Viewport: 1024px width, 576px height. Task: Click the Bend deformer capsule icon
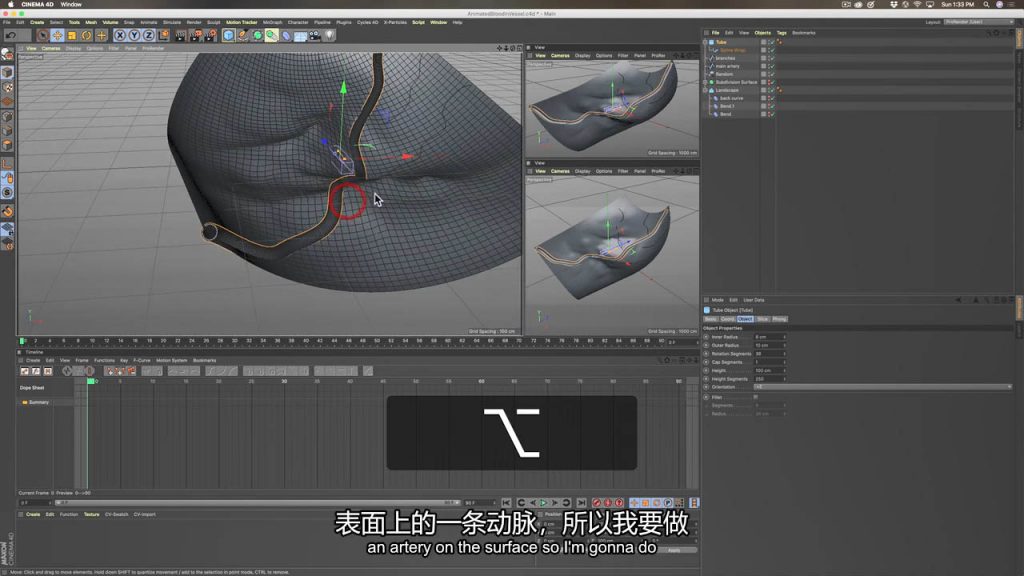286,35
